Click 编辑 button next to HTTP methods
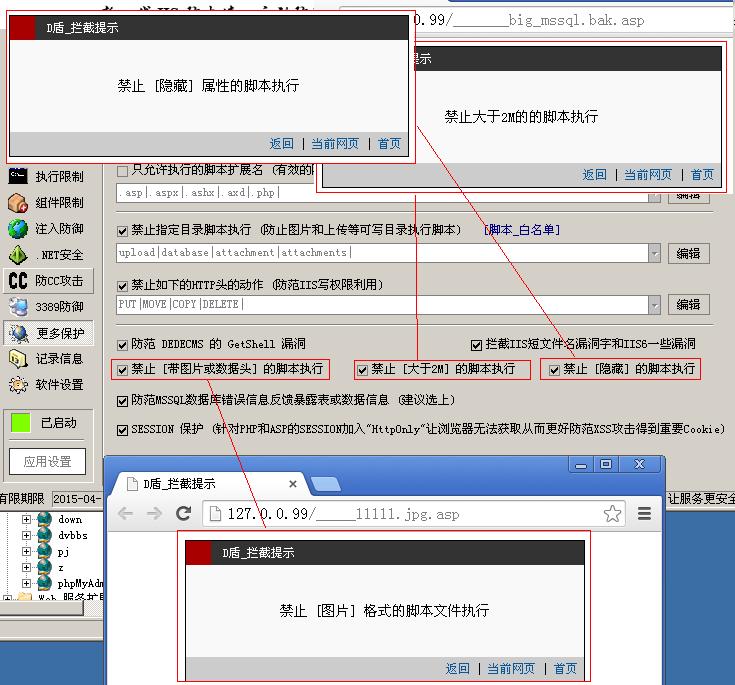 [688, 305]
